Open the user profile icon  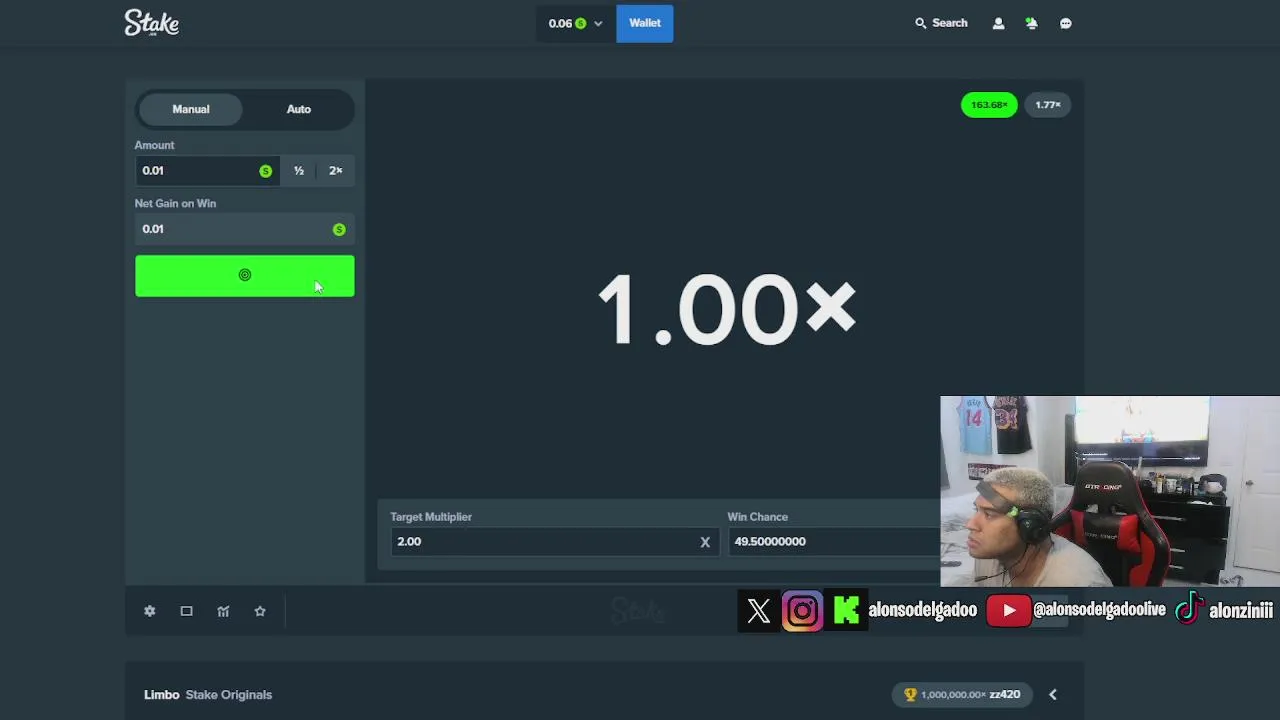(998, 23)
